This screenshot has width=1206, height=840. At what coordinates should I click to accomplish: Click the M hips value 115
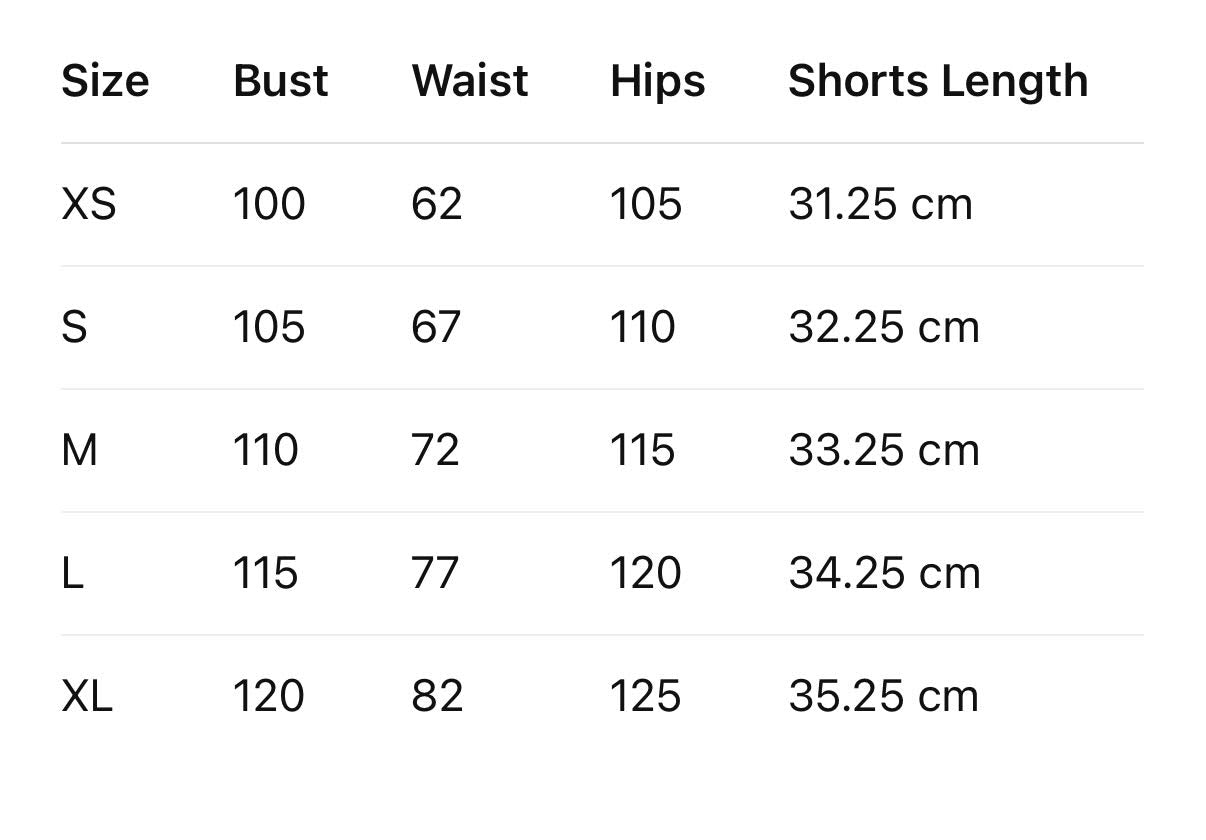642,450
